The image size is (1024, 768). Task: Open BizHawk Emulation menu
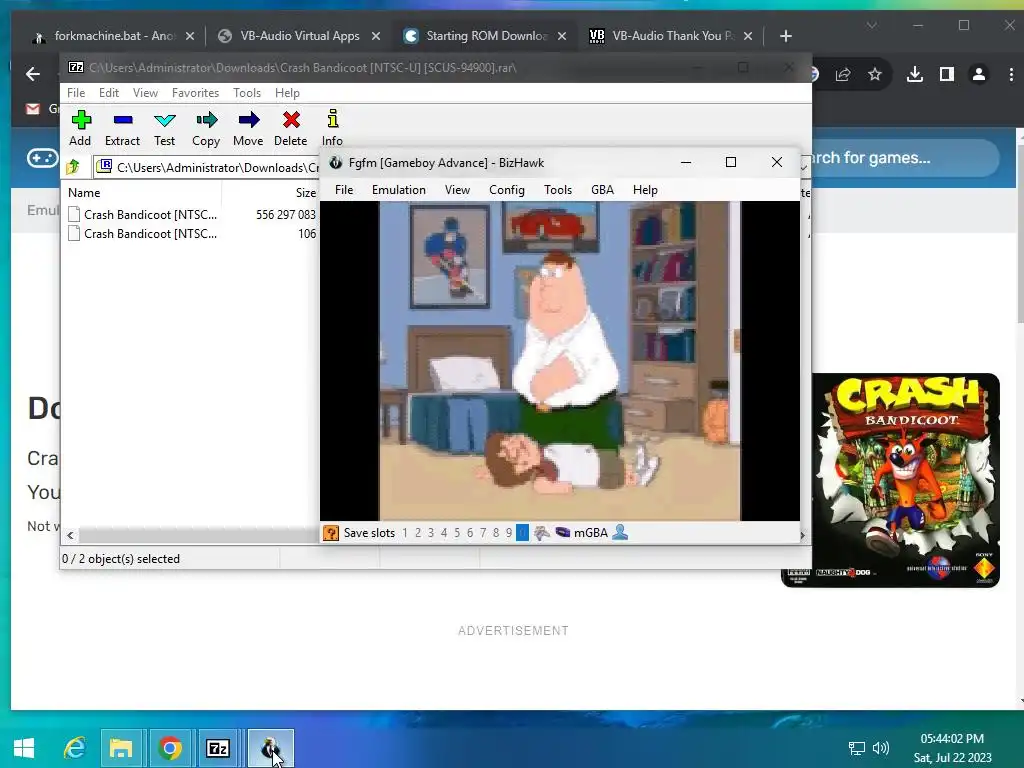pos(399,190)
